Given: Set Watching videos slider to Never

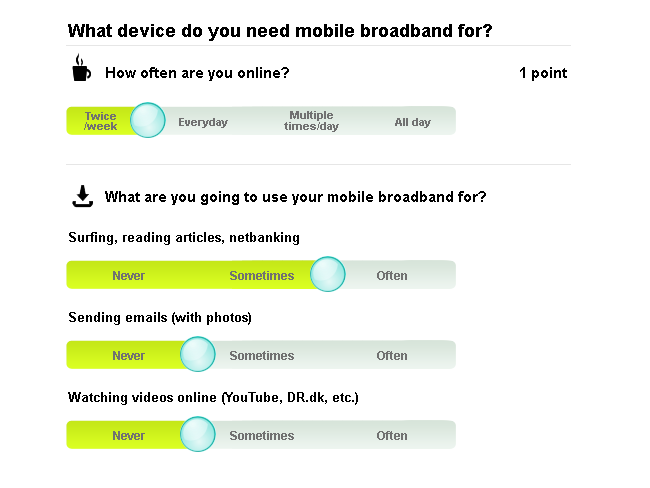Looking at the screenshot, I should 128,435.
